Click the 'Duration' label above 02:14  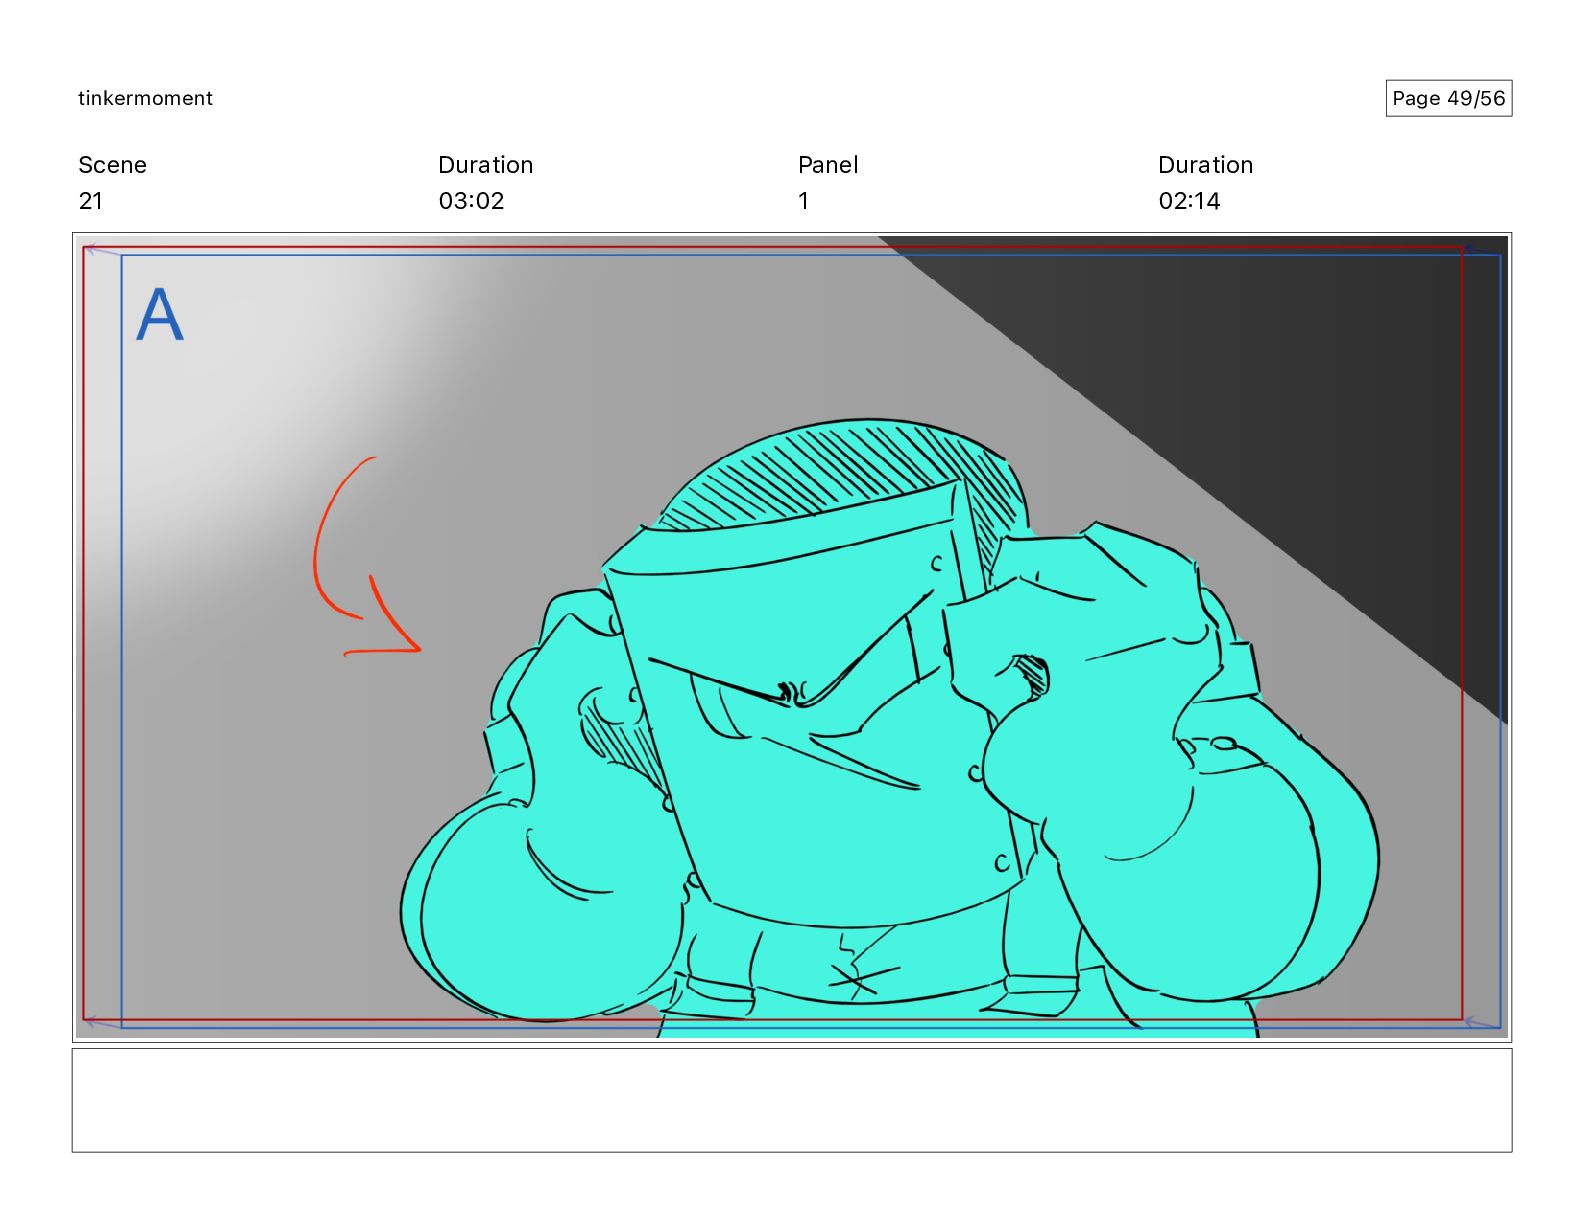point(1205,165)
